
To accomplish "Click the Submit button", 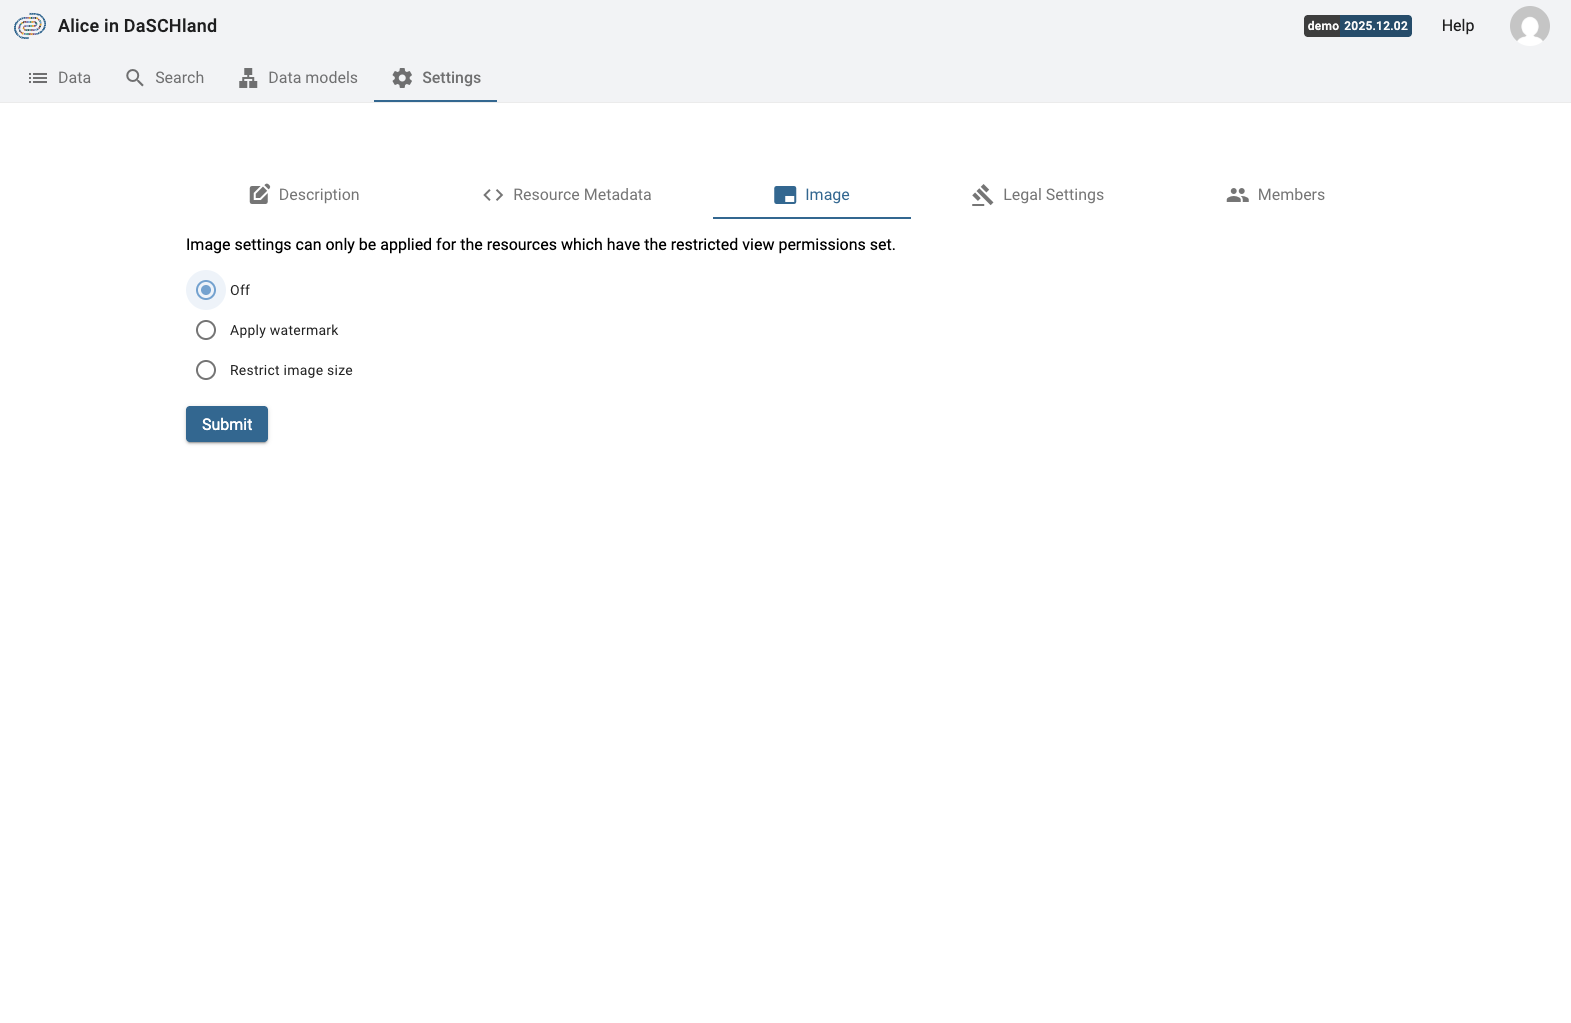I will point(227,424).
